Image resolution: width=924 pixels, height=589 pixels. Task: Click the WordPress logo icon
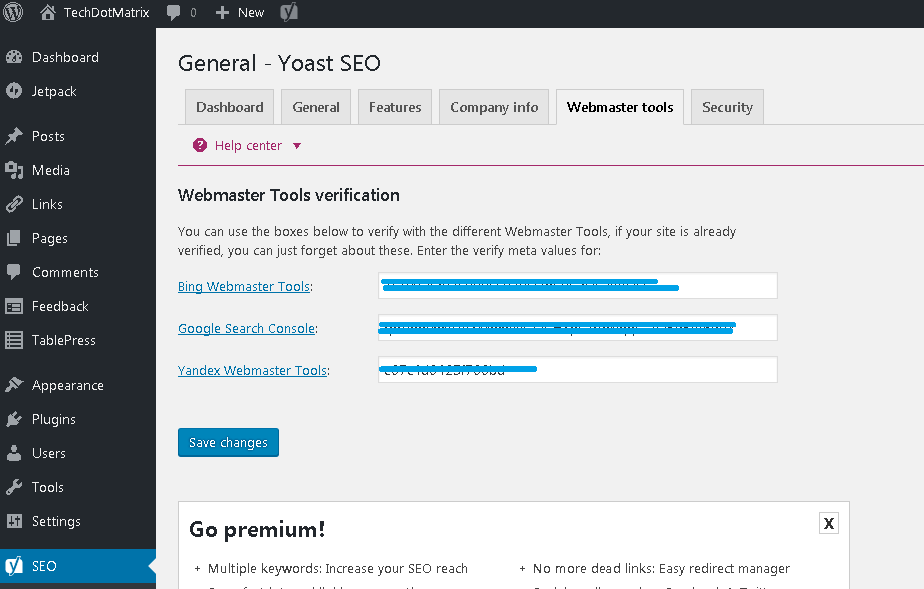14,13
